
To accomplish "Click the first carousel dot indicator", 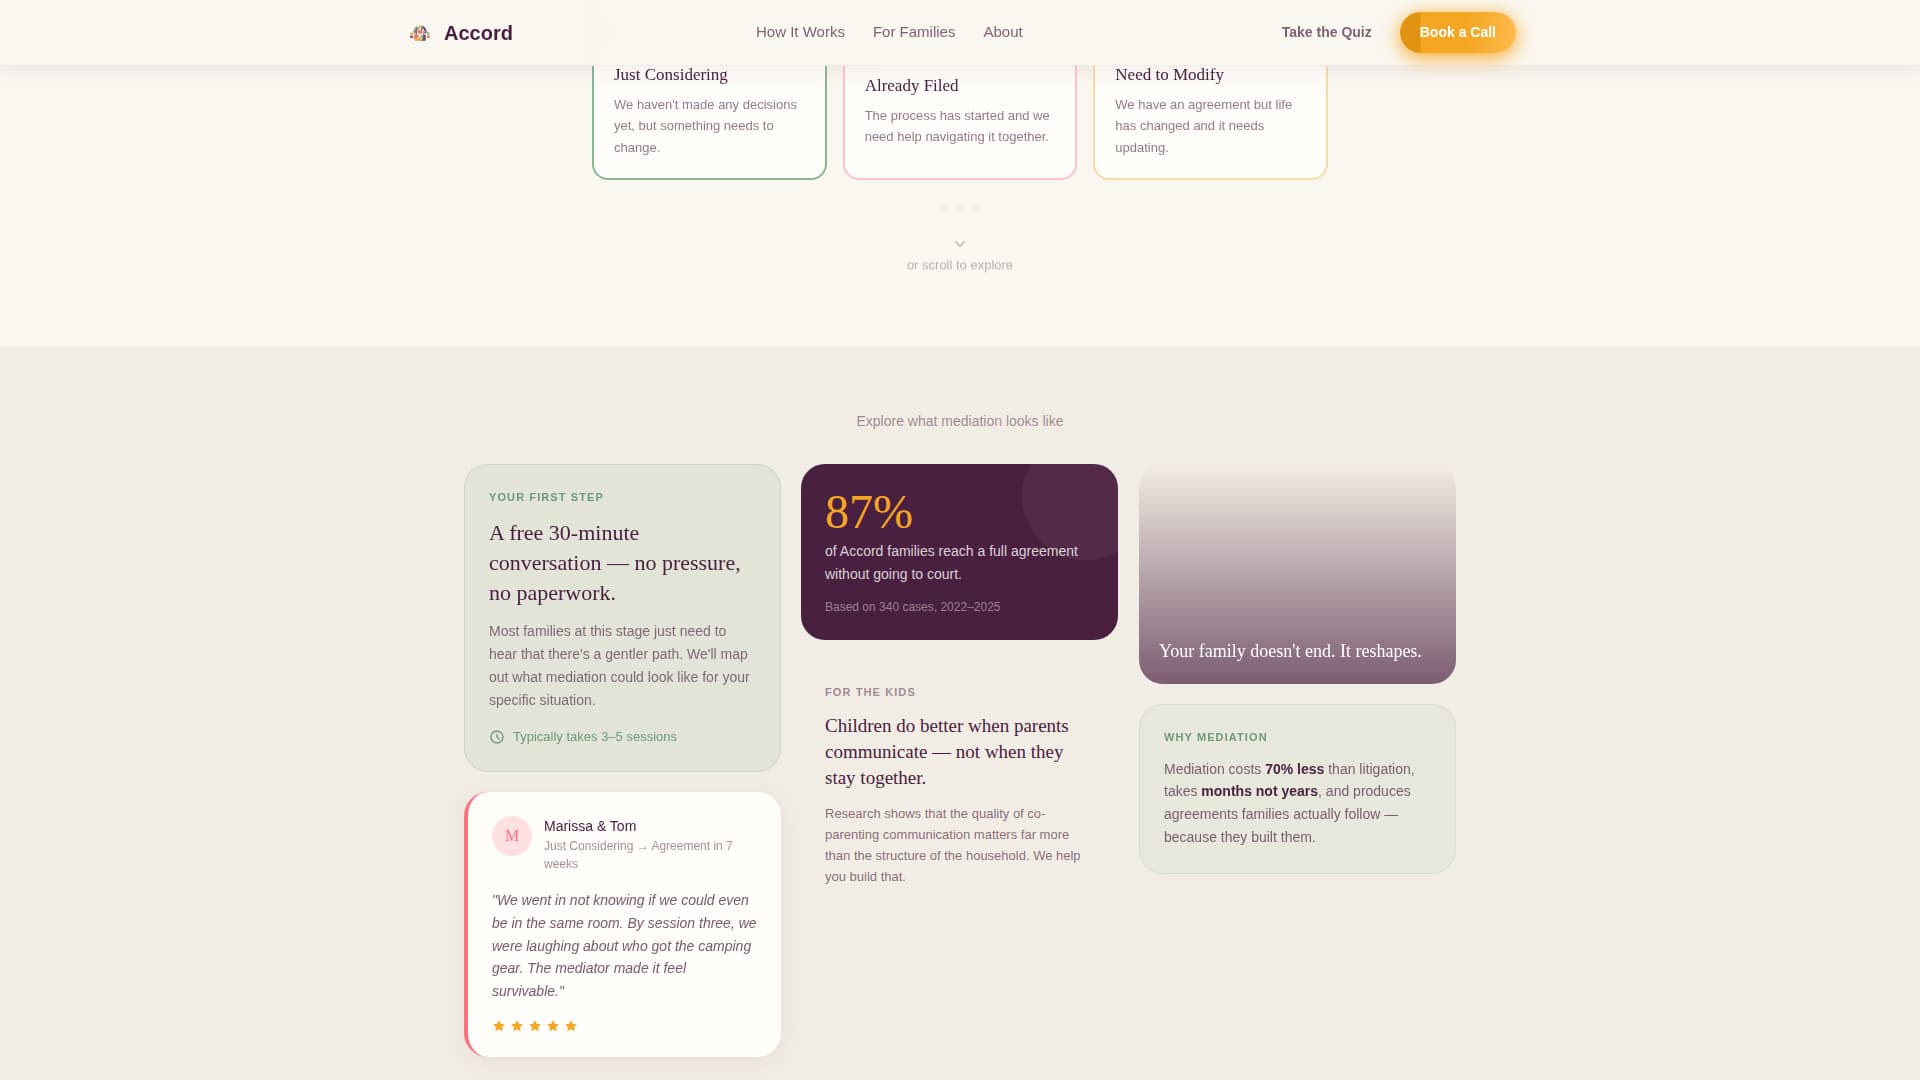I will pyautogui.click(x=944, y=208).
